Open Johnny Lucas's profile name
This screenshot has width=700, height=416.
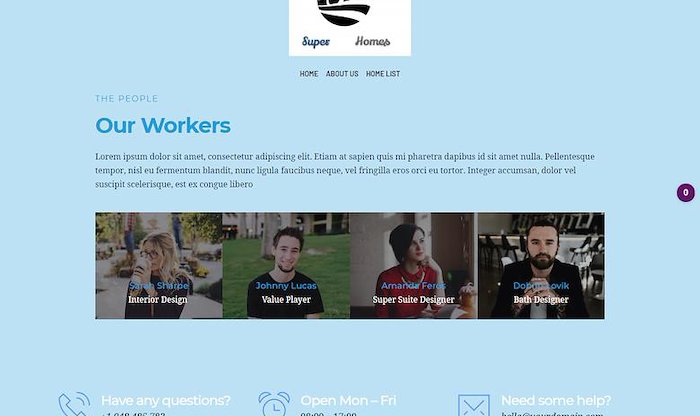286,285
